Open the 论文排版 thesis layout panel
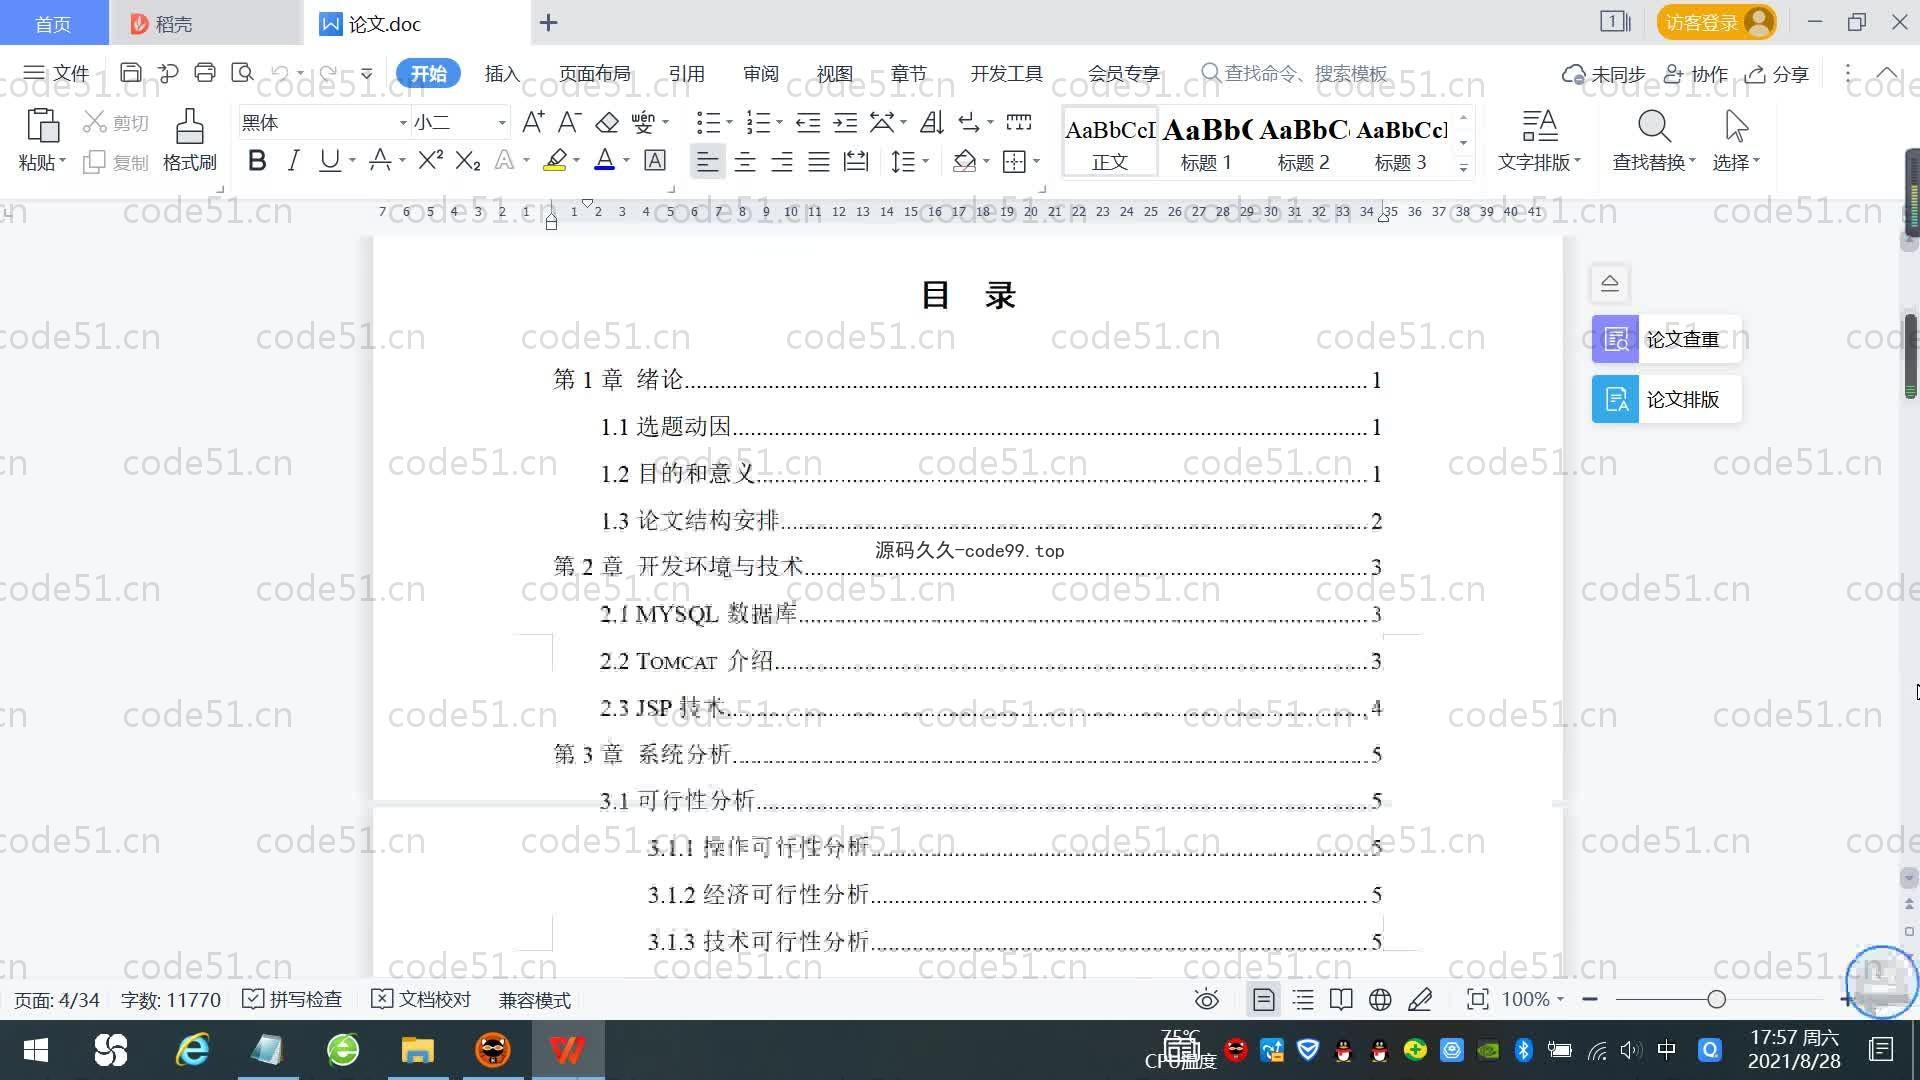This screenshot has height=1080, width=1920. pos(1667,399)
